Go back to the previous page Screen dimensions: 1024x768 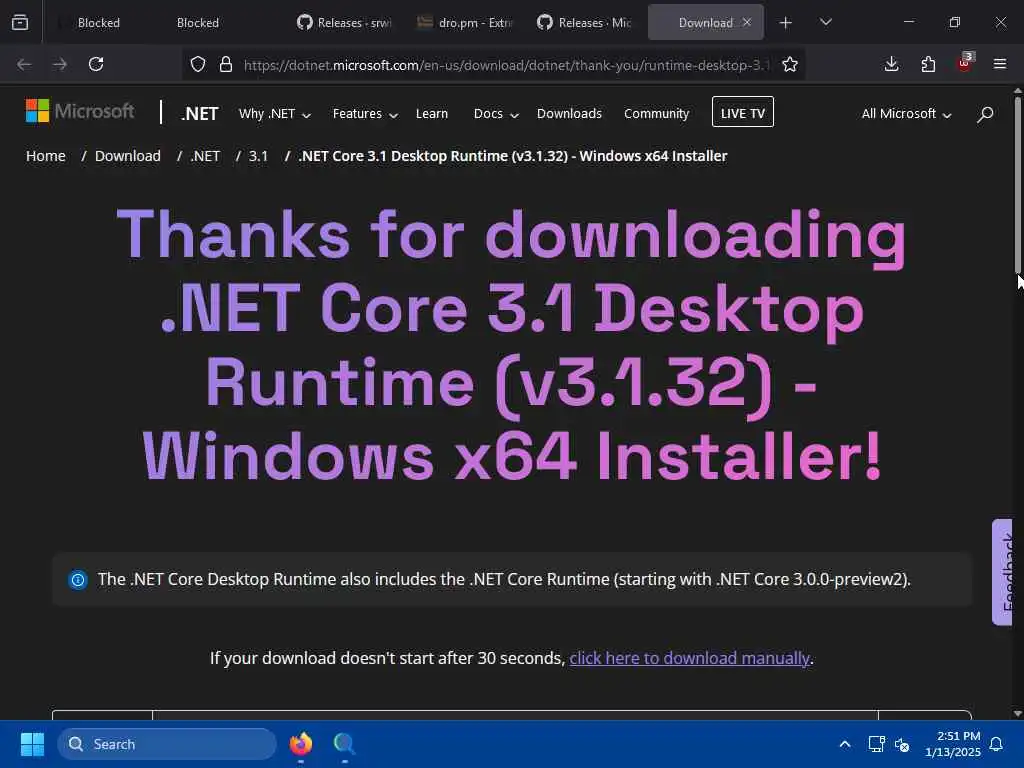tap(24, 64)
